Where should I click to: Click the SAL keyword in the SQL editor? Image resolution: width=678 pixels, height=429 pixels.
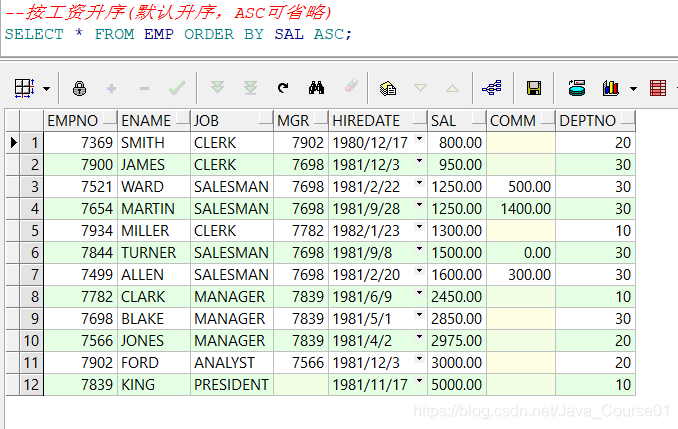[x=289, y=34]
